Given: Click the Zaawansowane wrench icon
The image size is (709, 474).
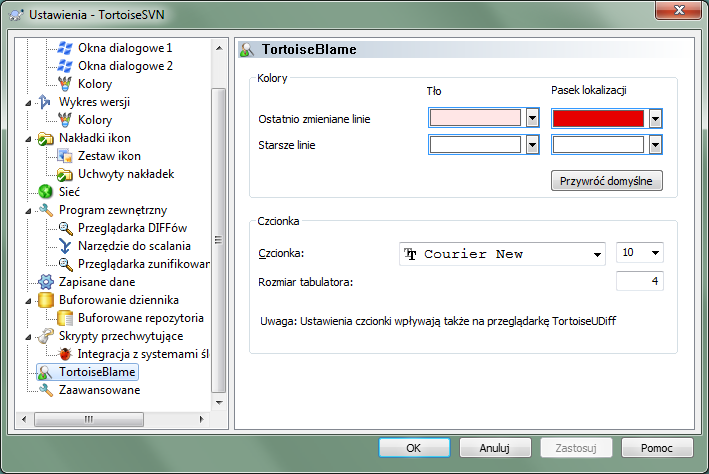Looking at the screenshot, I should pyautogui.click(x=45, y=390).
